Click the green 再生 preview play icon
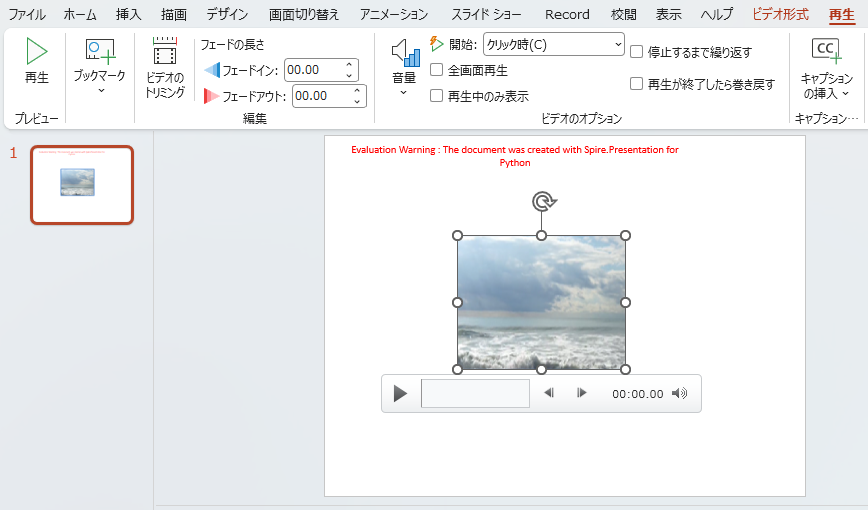 [37, 51]
